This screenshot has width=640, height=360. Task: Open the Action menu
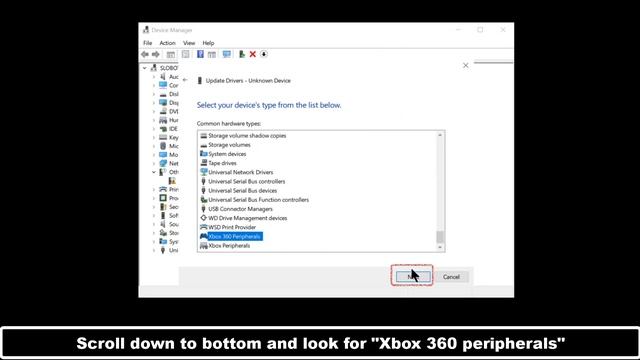click(x=167, y=43)
